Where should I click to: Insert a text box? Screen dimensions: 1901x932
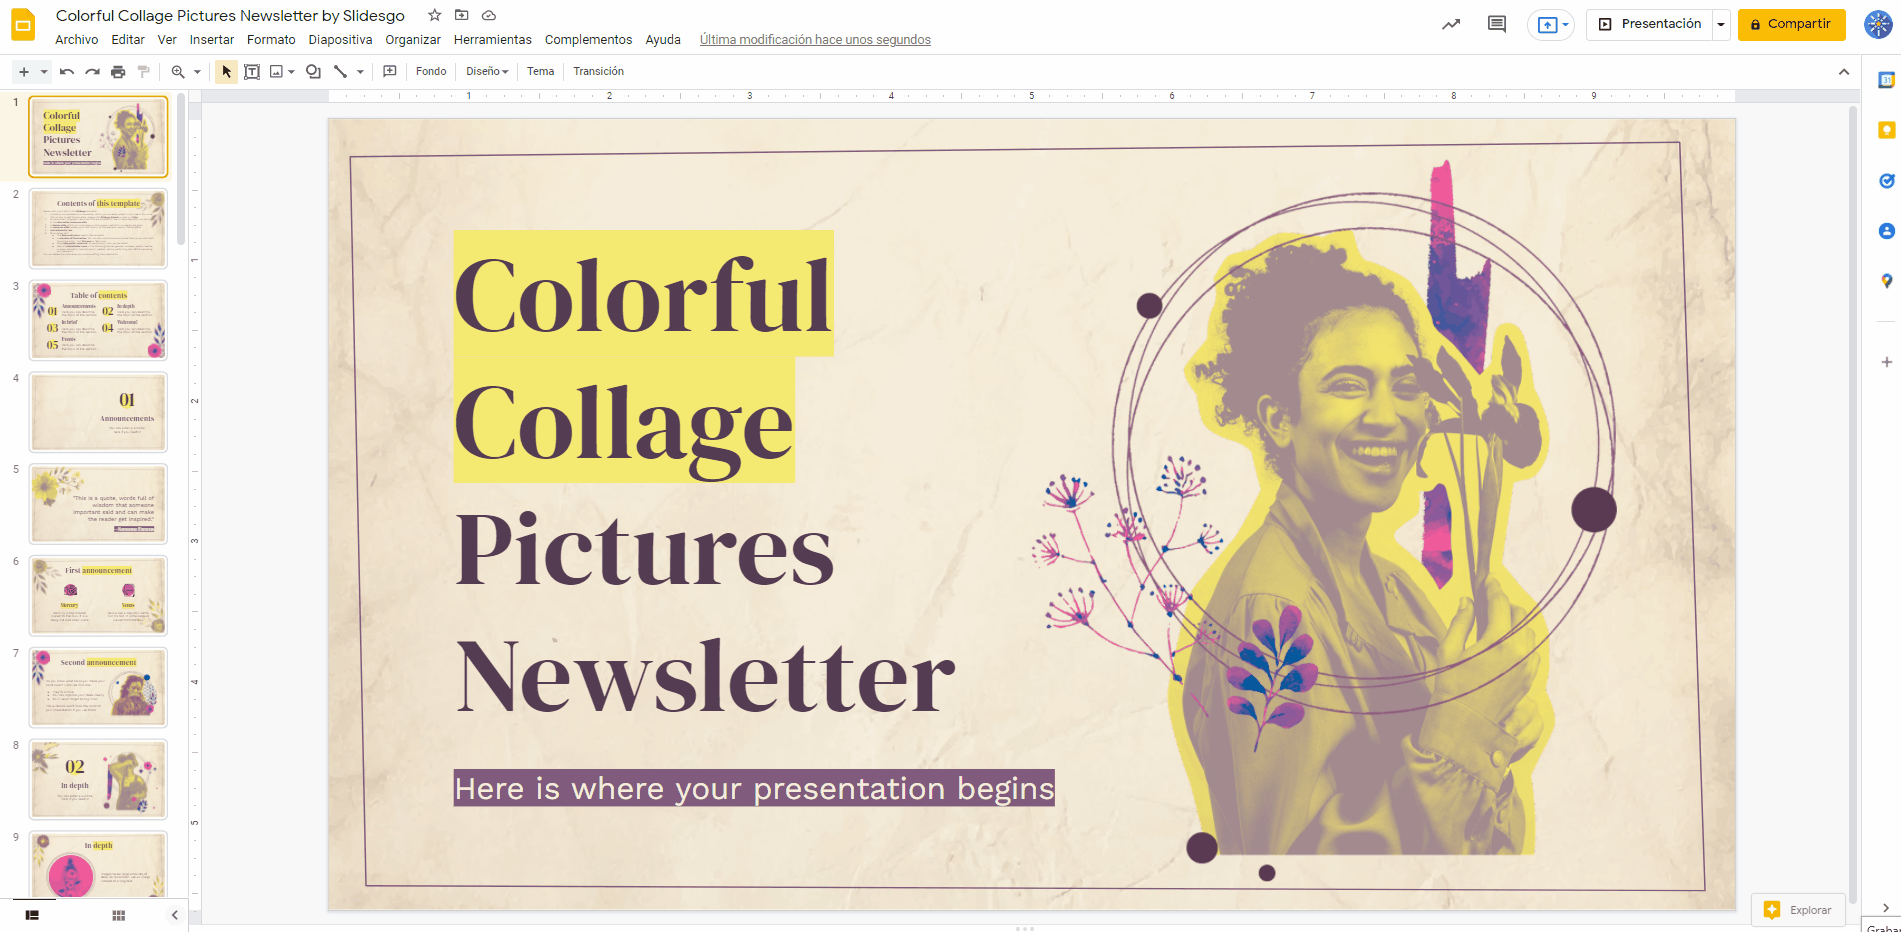(252, 72)
